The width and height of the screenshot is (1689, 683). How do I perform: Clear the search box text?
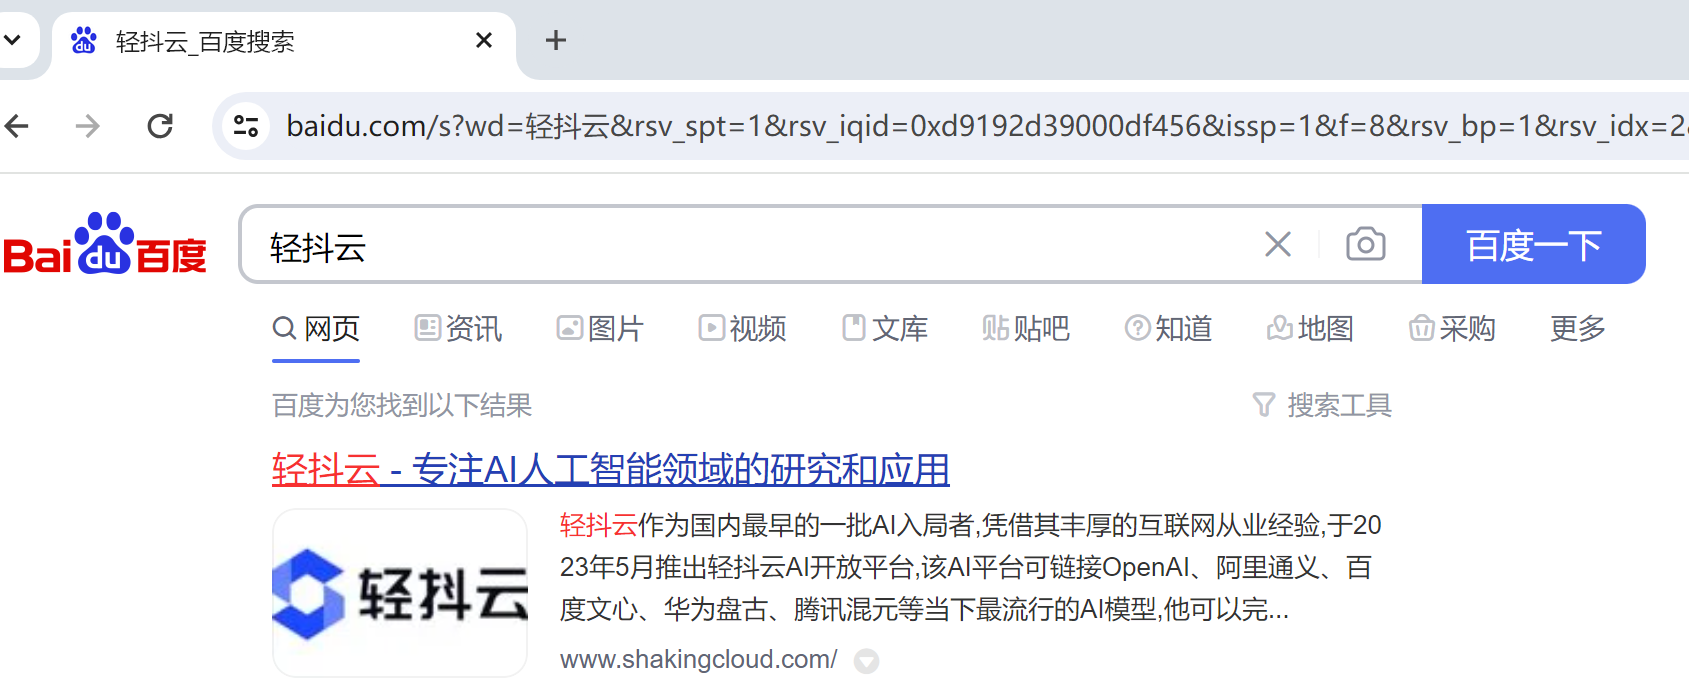click(x=1278, y=245)
